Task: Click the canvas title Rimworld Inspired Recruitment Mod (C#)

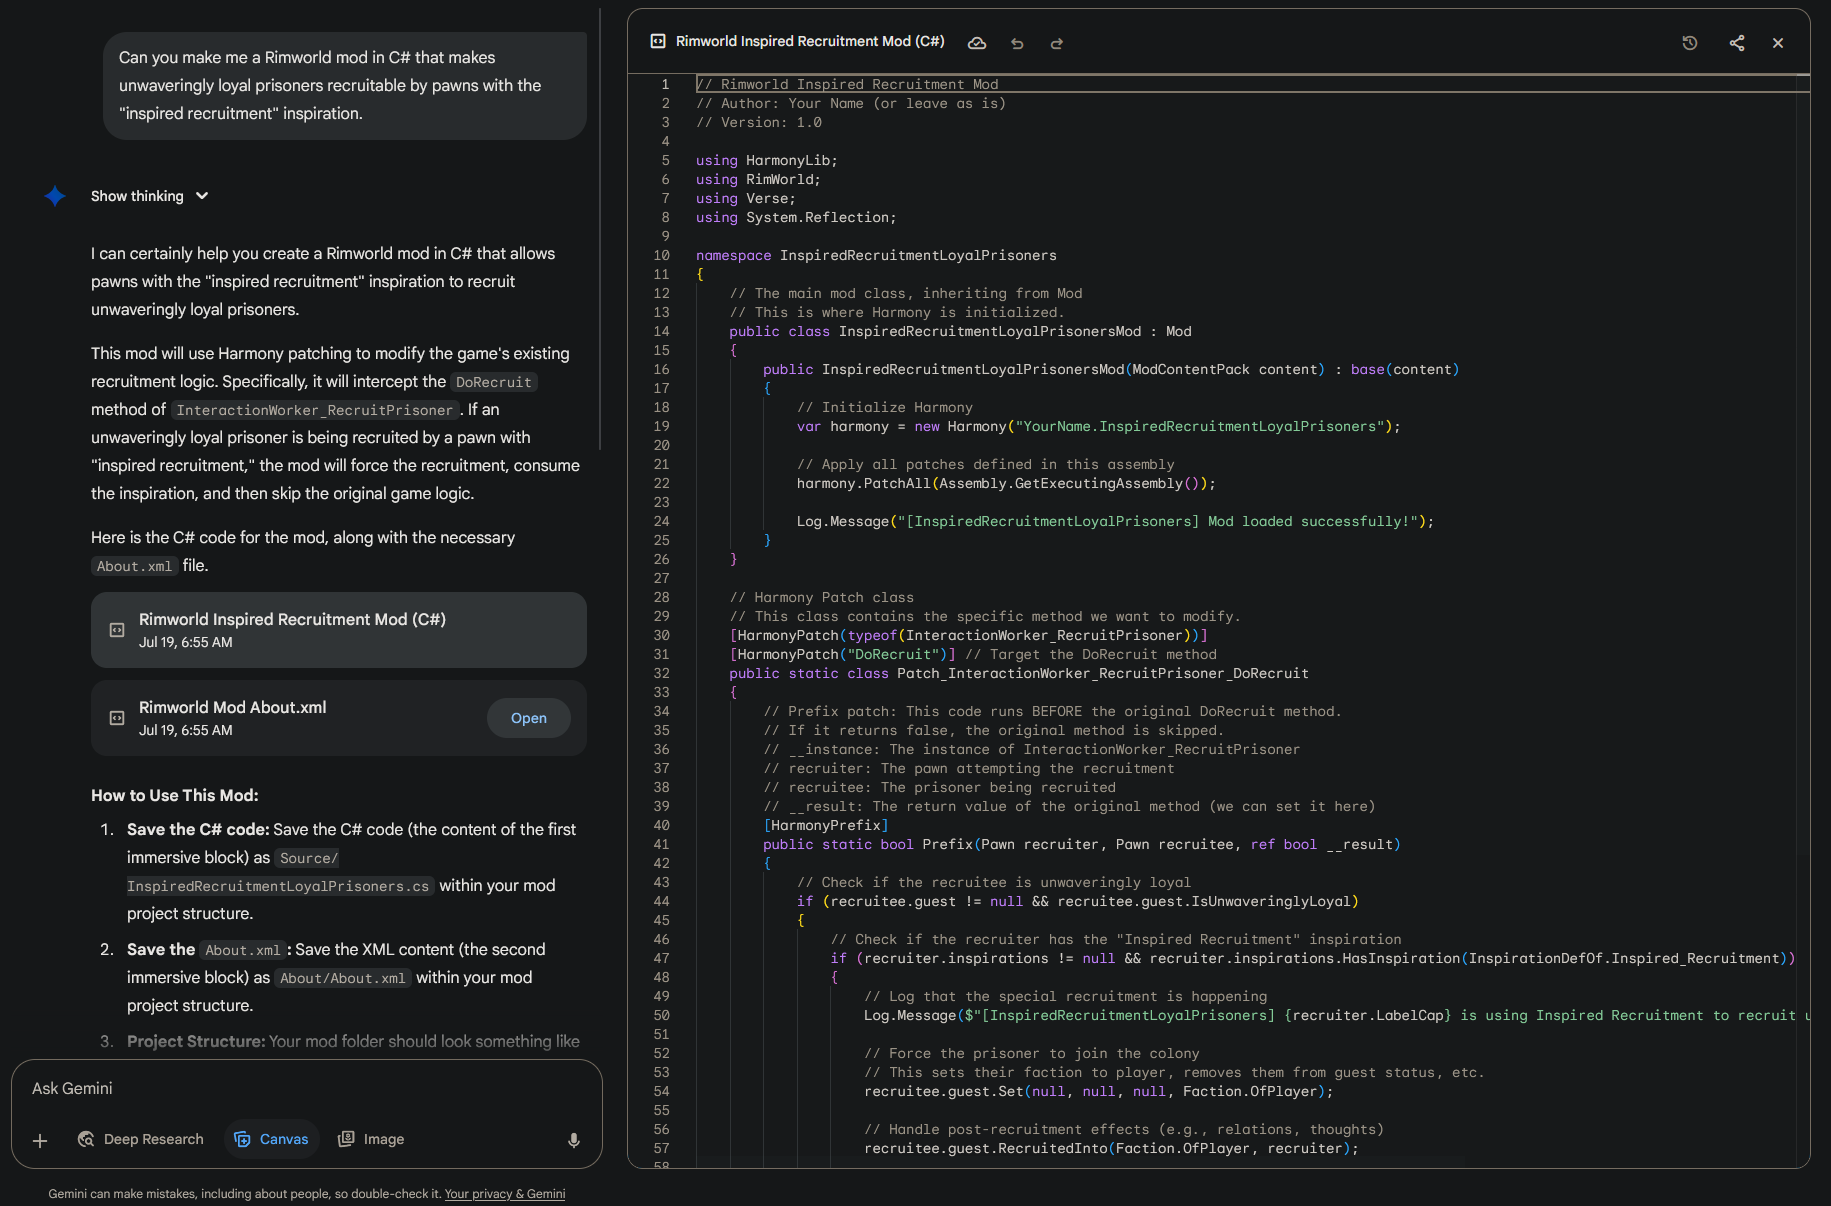Action: (x=810, y=41)
